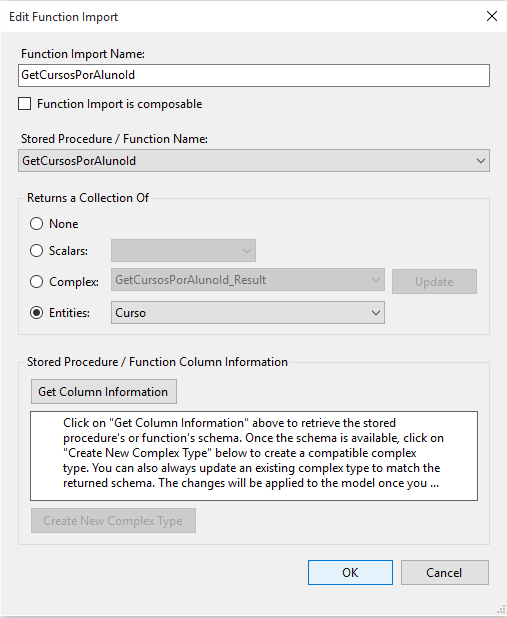The height and width of the screenshot is (618, 507).
Task: Click the Edit Function Import title bar
Action: [x=237, y=17]
